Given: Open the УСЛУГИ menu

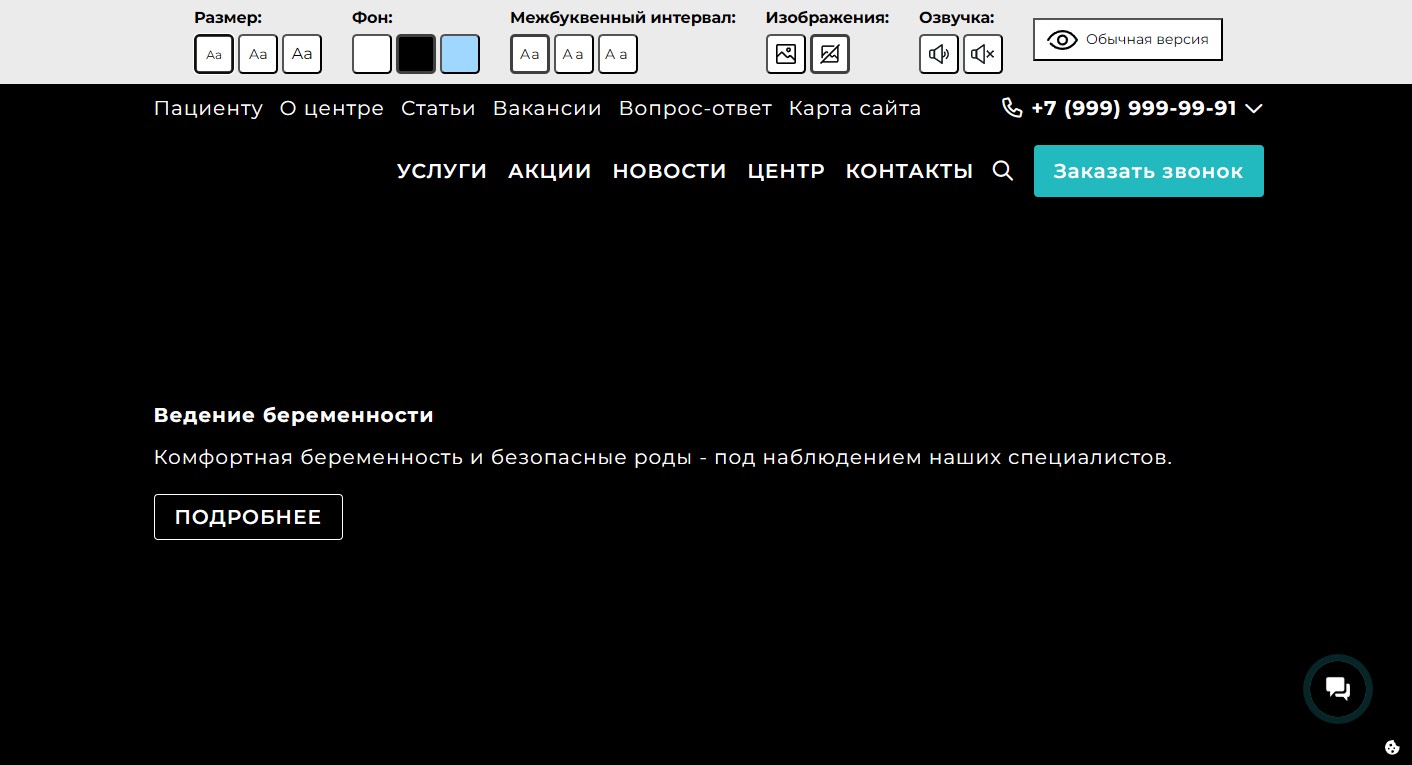Looking at the screenshot, I should pos(442,171).
